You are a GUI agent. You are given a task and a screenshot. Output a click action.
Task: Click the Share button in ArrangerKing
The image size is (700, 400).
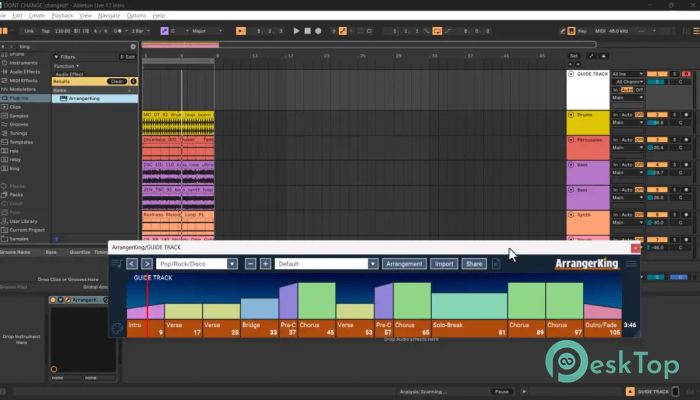point(474,264)
